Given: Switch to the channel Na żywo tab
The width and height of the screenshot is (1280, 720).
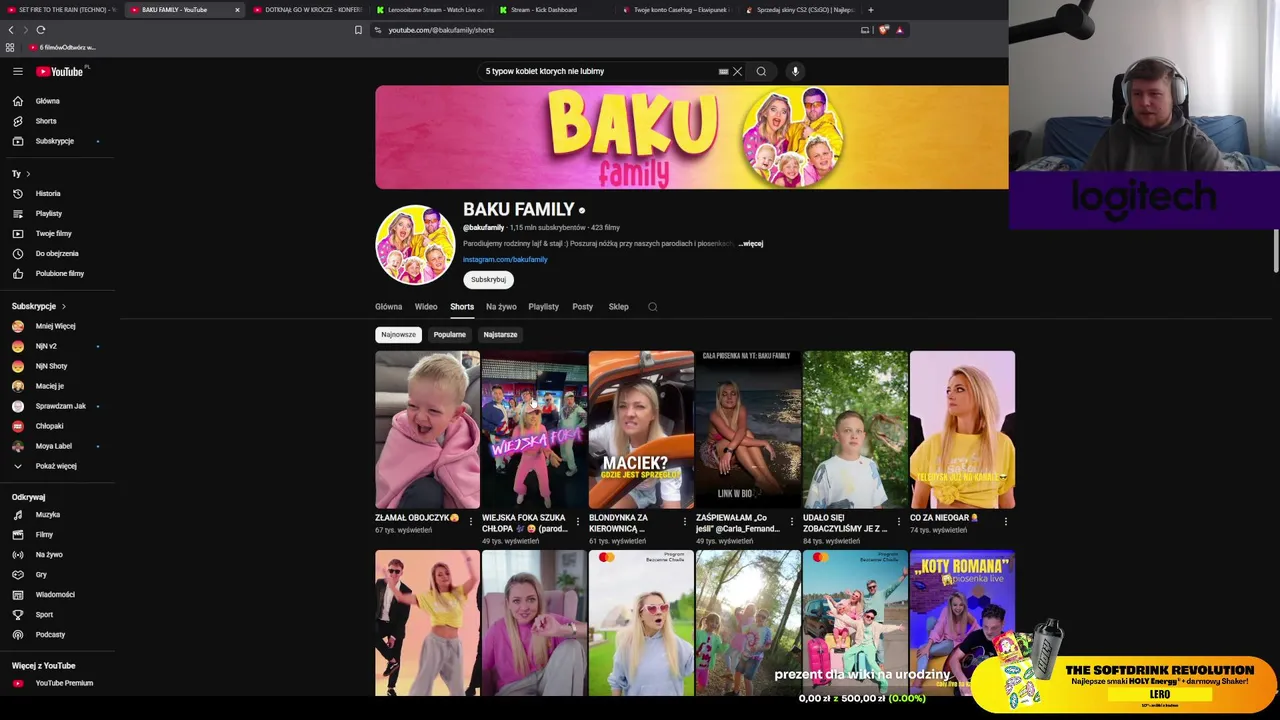Looking at the screenshot, I should (501, 307).
